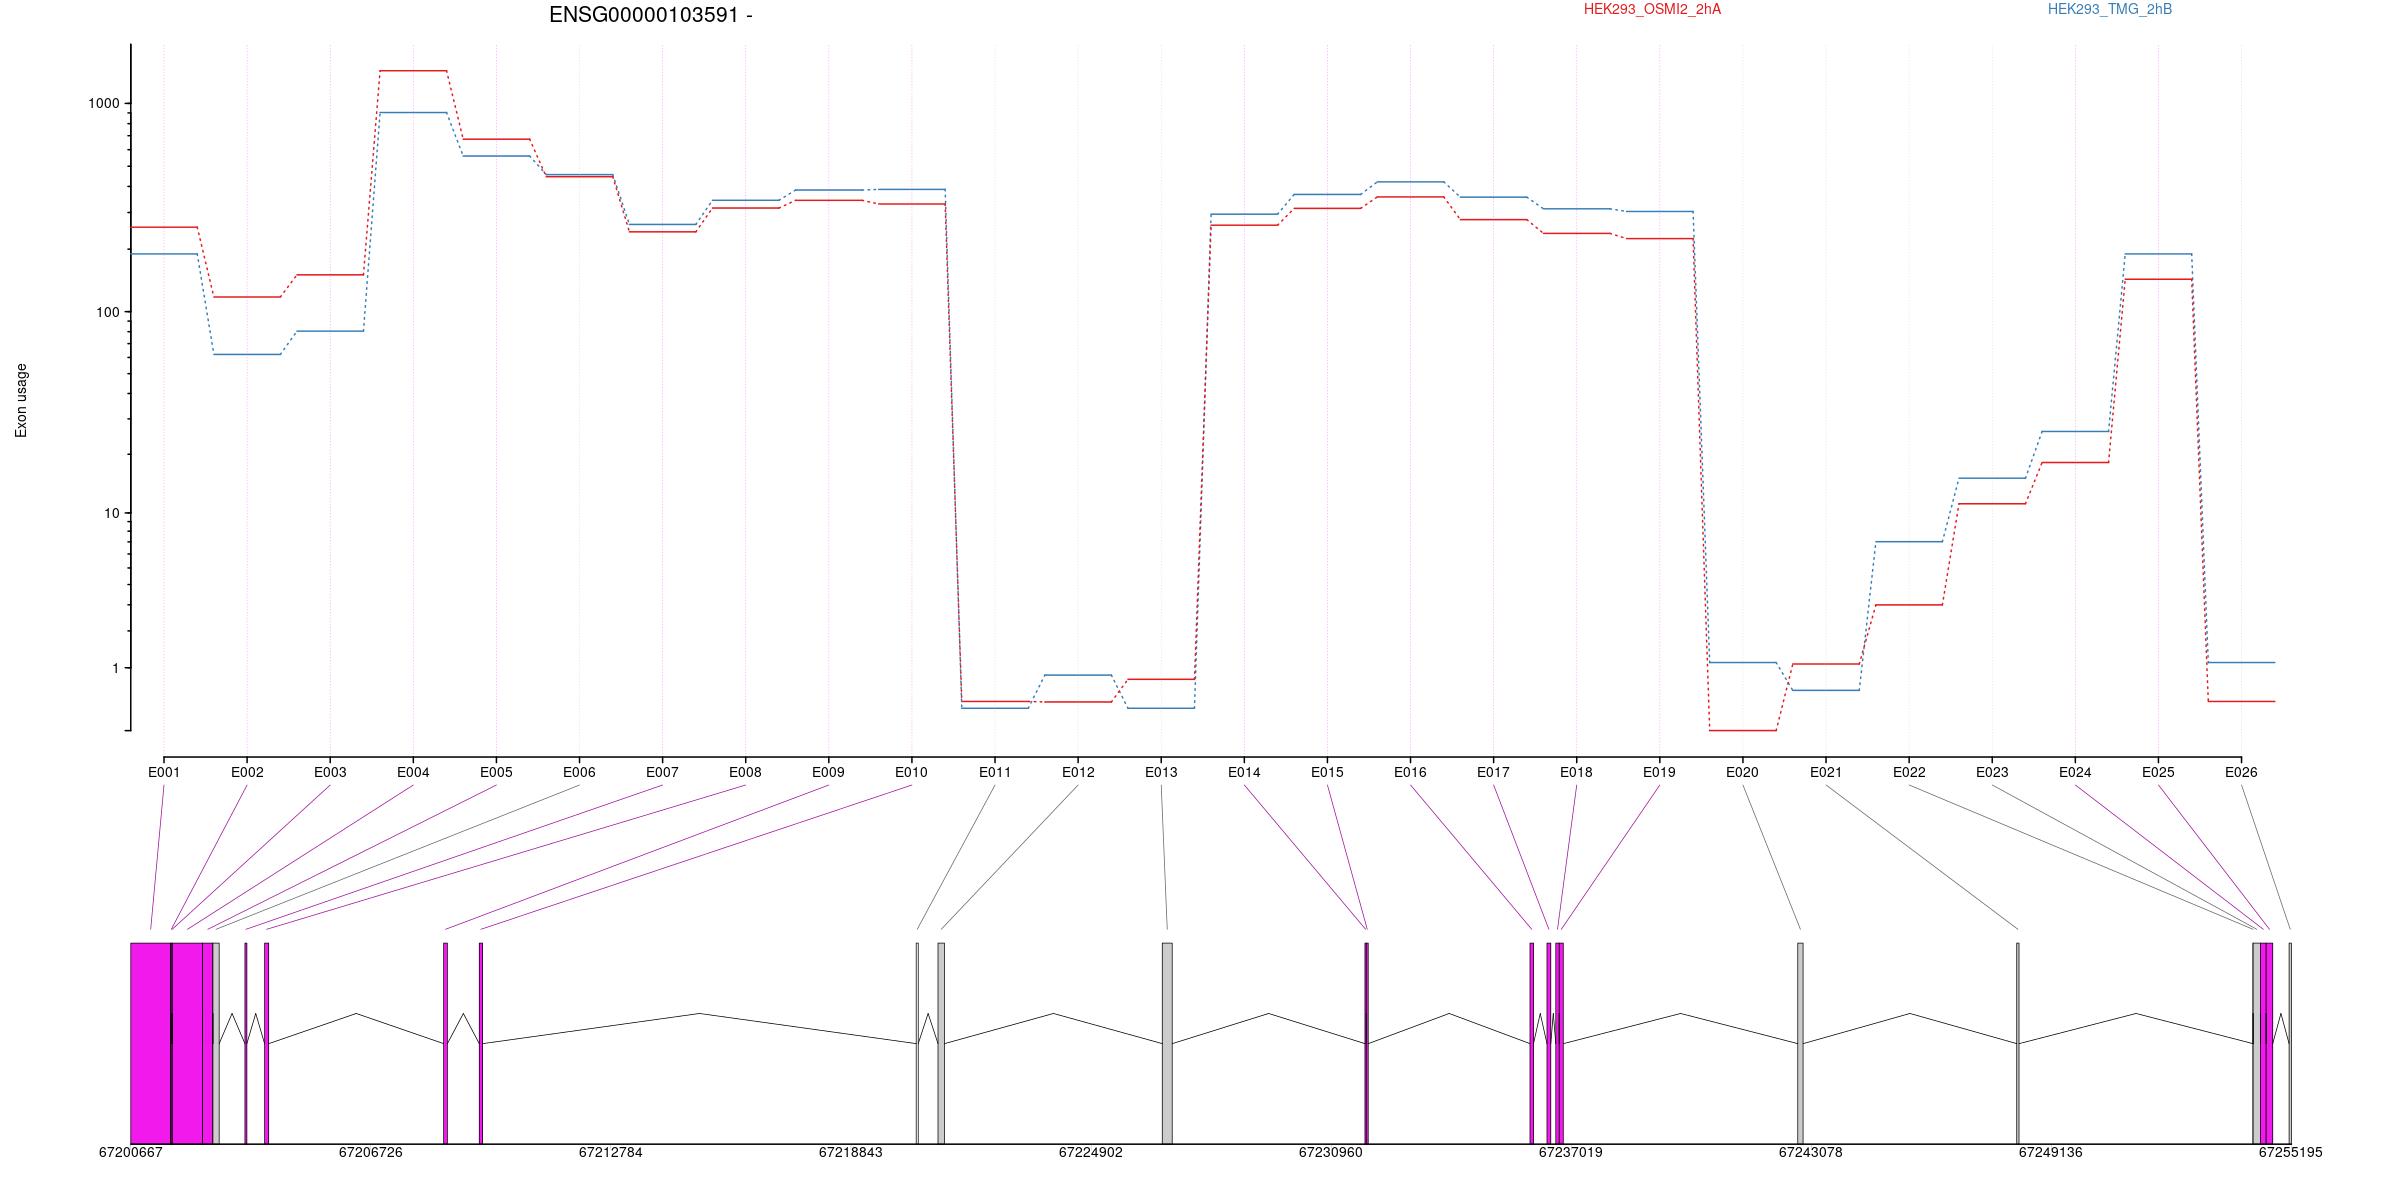
Task: Click the blue E002 usage line segment
Action: [x=247, y=354]
